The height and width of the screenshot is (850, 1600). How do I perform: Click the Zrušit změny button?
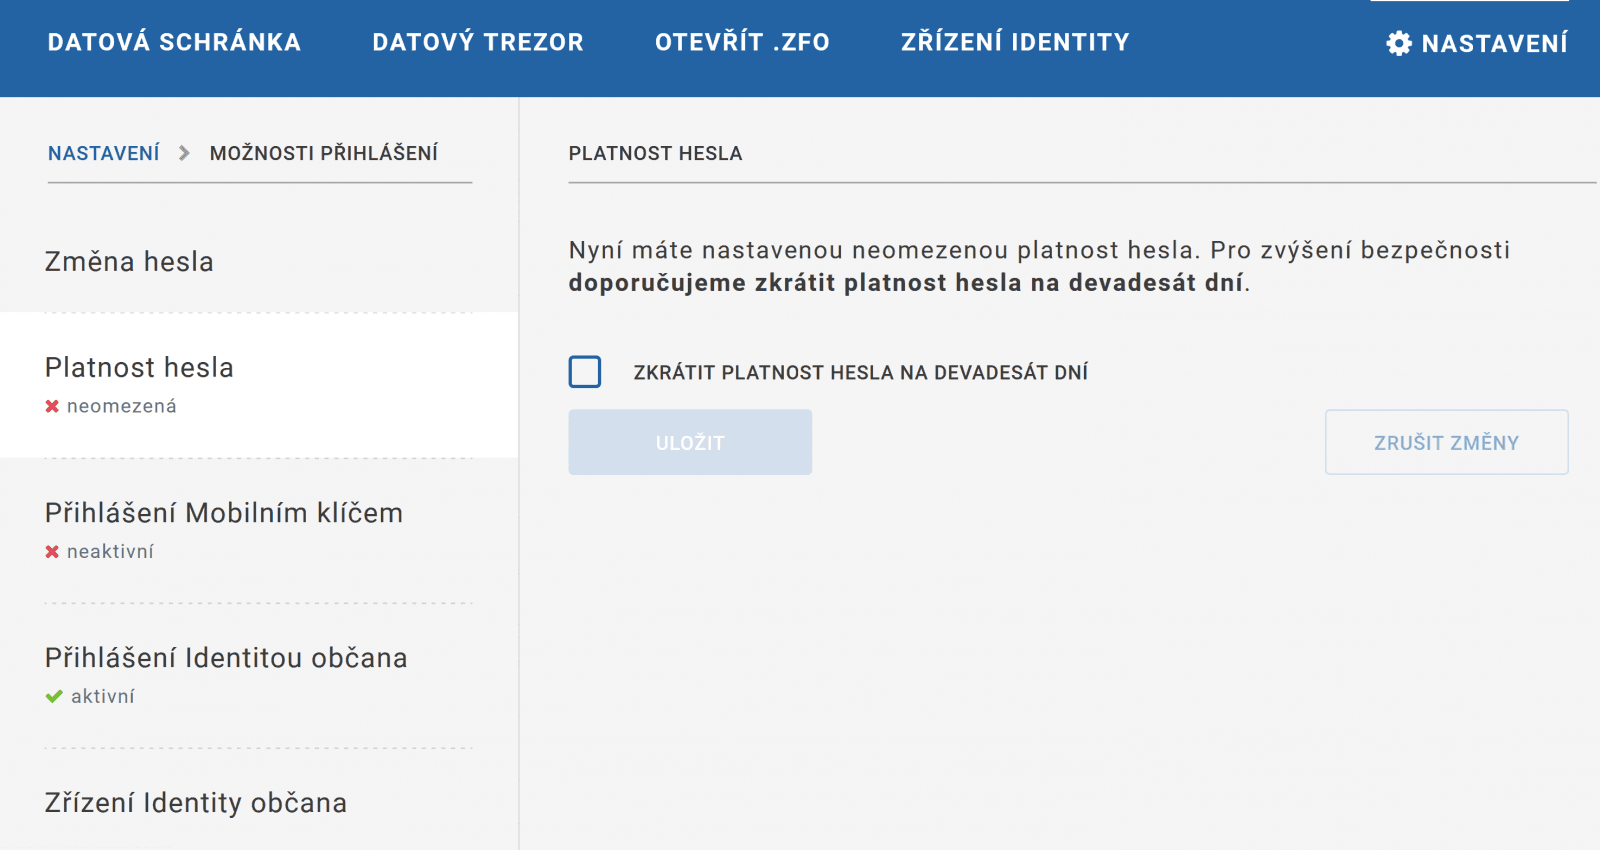click(1446, 442)
